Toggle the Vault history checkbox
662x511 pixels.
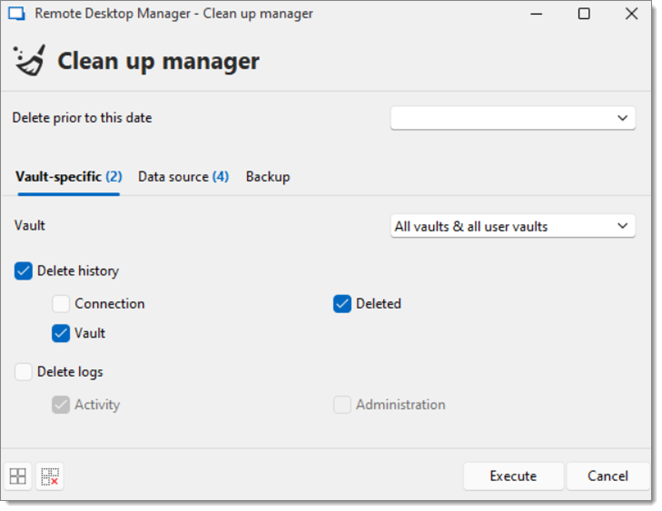tap(61, 334)
